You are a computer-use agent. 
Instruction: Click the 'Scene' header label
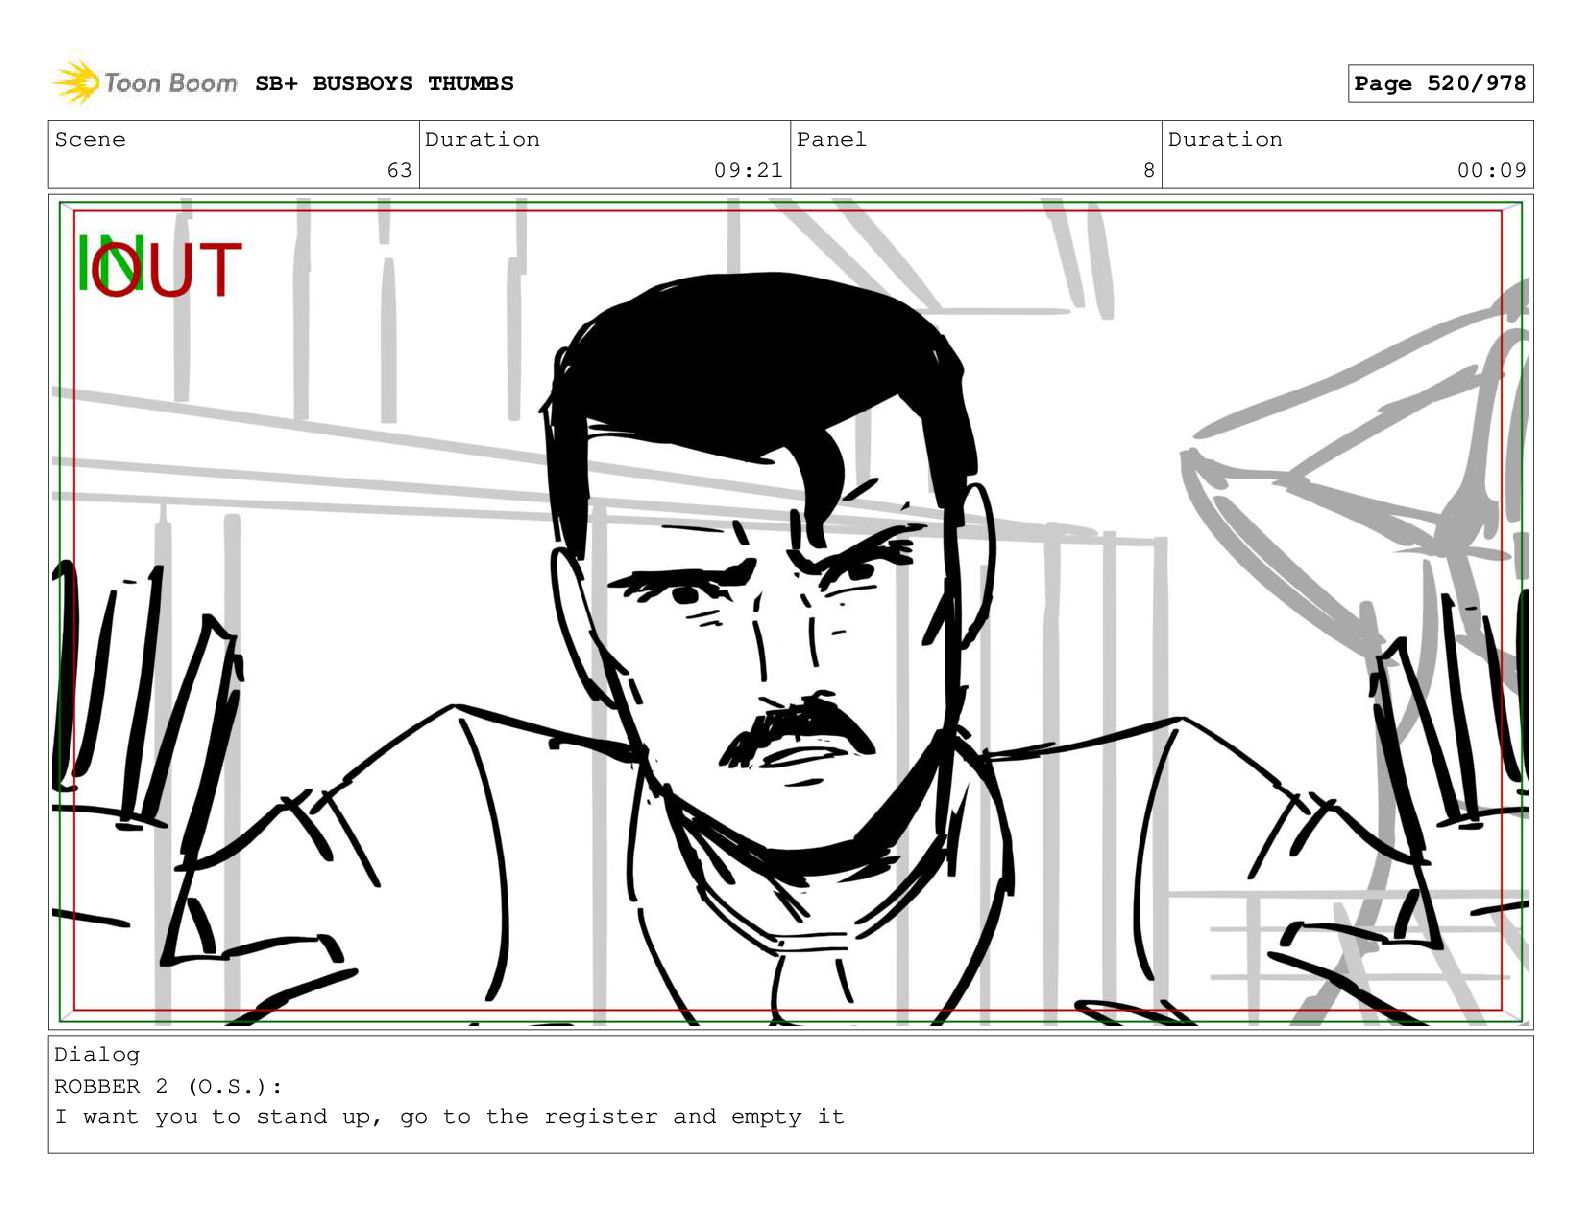click(x=90, y=140)
